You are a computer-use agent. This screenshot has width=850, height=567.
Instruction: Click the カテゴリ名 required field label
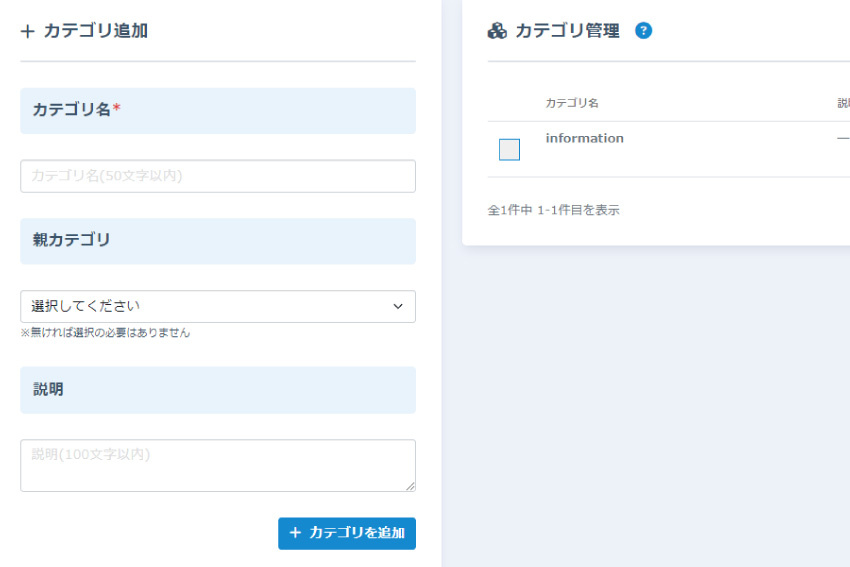pos(76,109)
